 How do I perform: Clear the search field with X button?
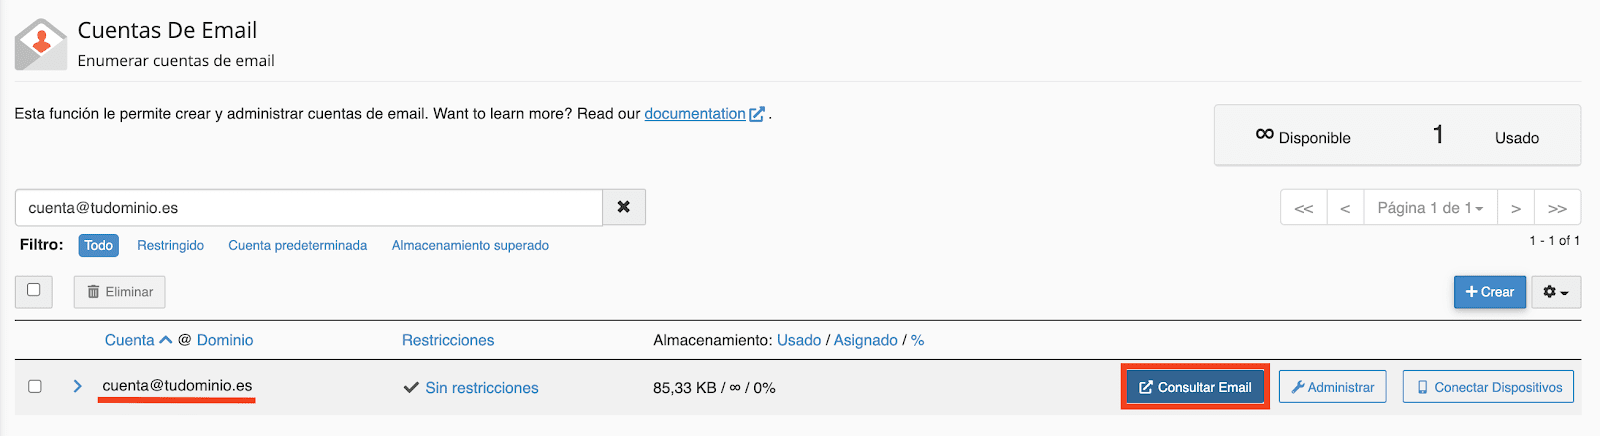(x=624, y=207)
